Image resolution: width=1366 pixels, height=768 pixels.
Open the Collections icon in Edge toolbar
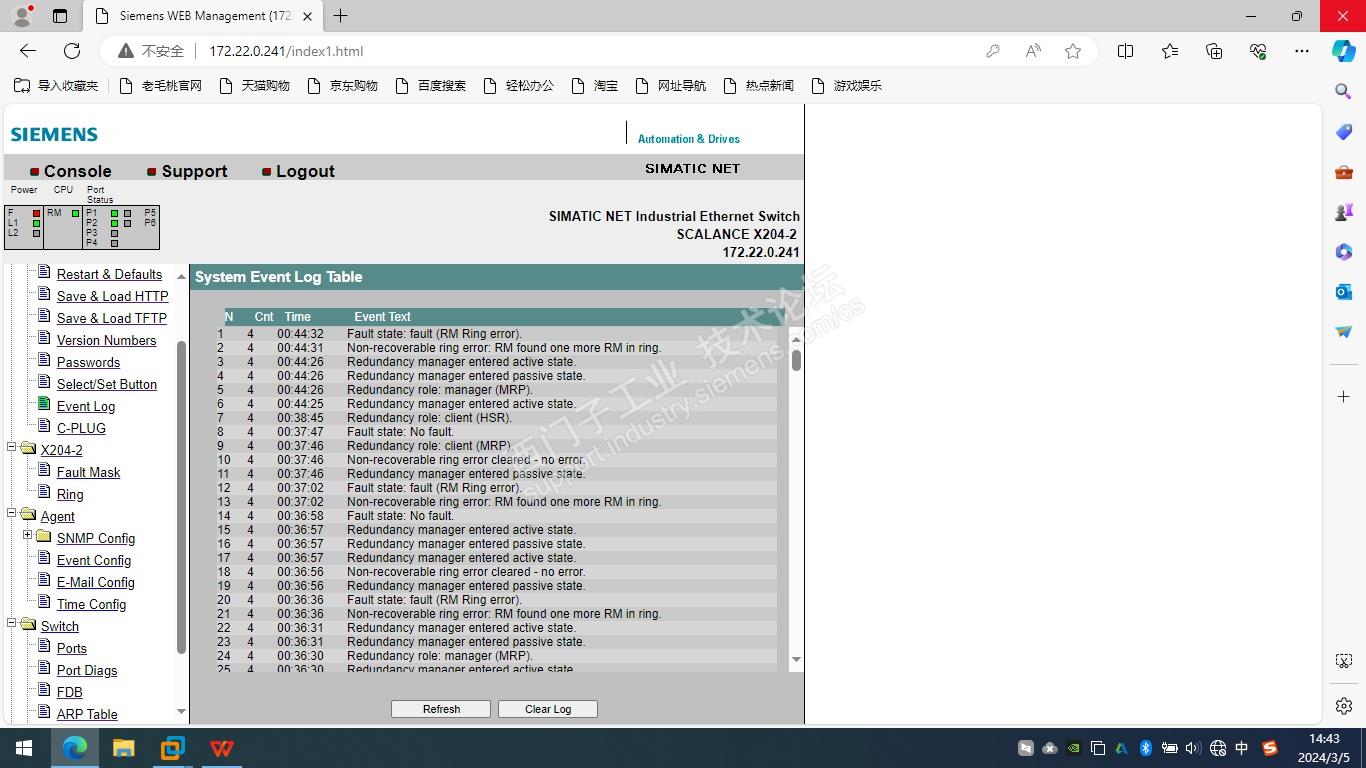pos(1214,51)
